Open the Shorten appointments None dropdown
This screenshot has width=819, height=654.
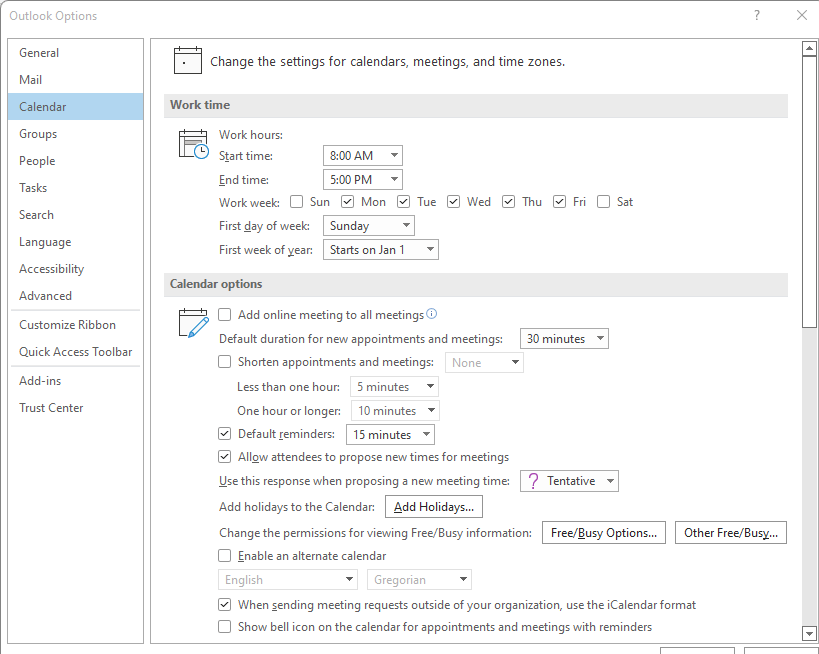[x=484, y=363]
